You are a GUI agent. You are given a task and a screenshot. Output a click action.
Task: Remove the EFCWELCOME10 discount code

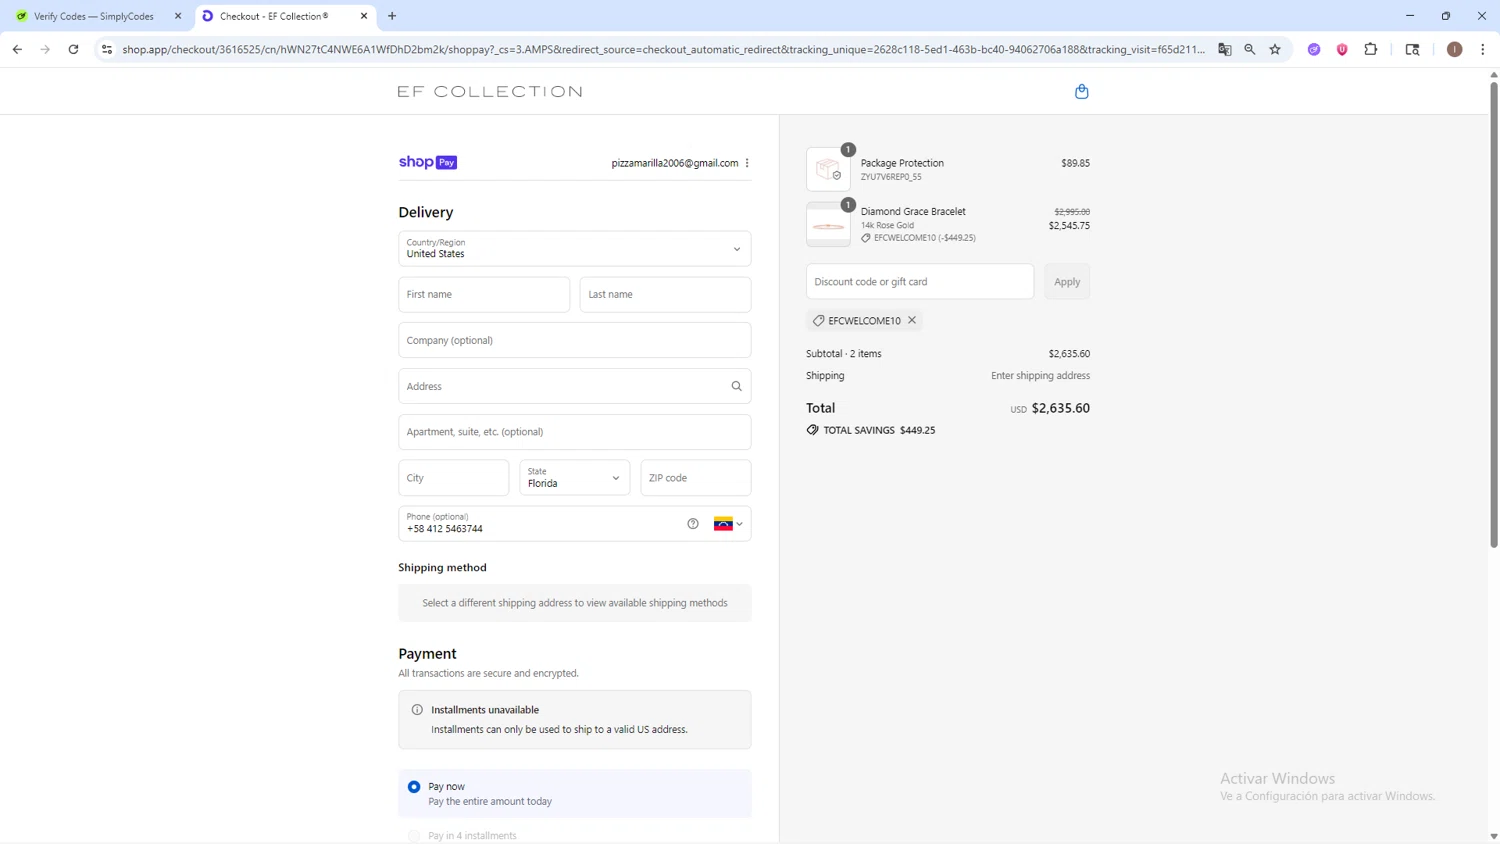912,320
